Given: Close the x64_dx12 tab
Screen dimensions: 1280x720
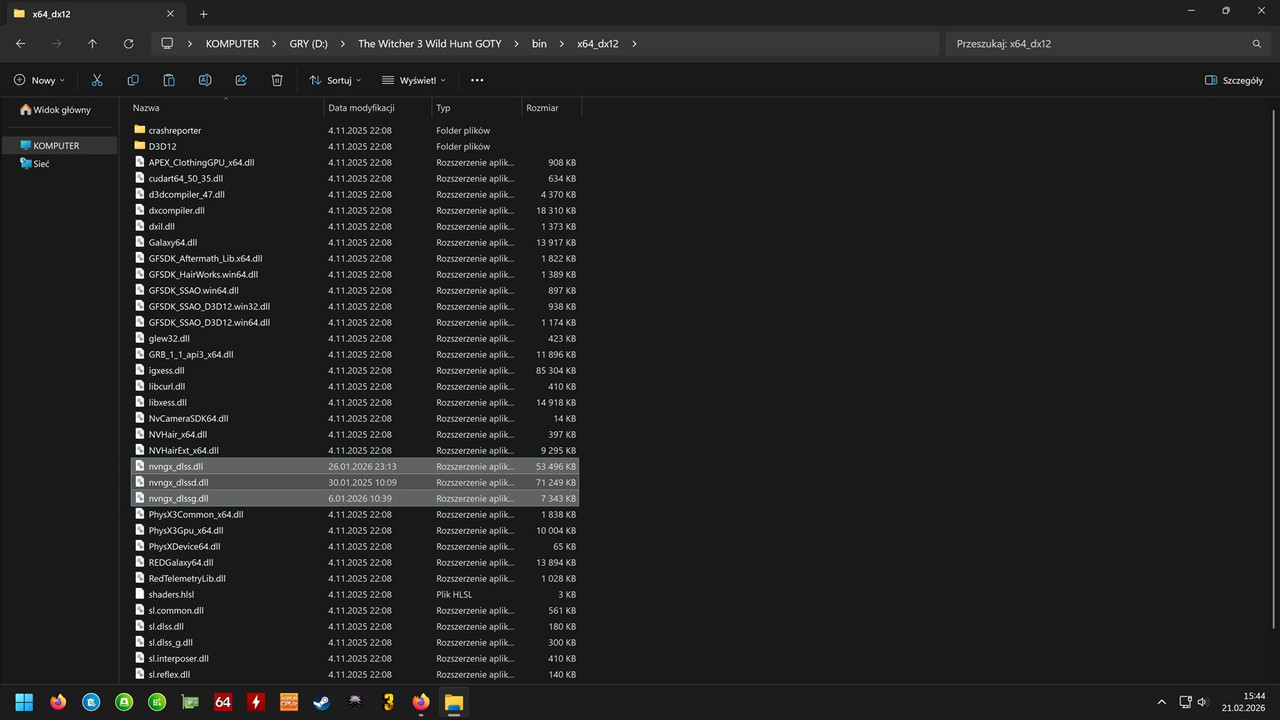Looking at the screenshot, I should [x=170, y=14].
